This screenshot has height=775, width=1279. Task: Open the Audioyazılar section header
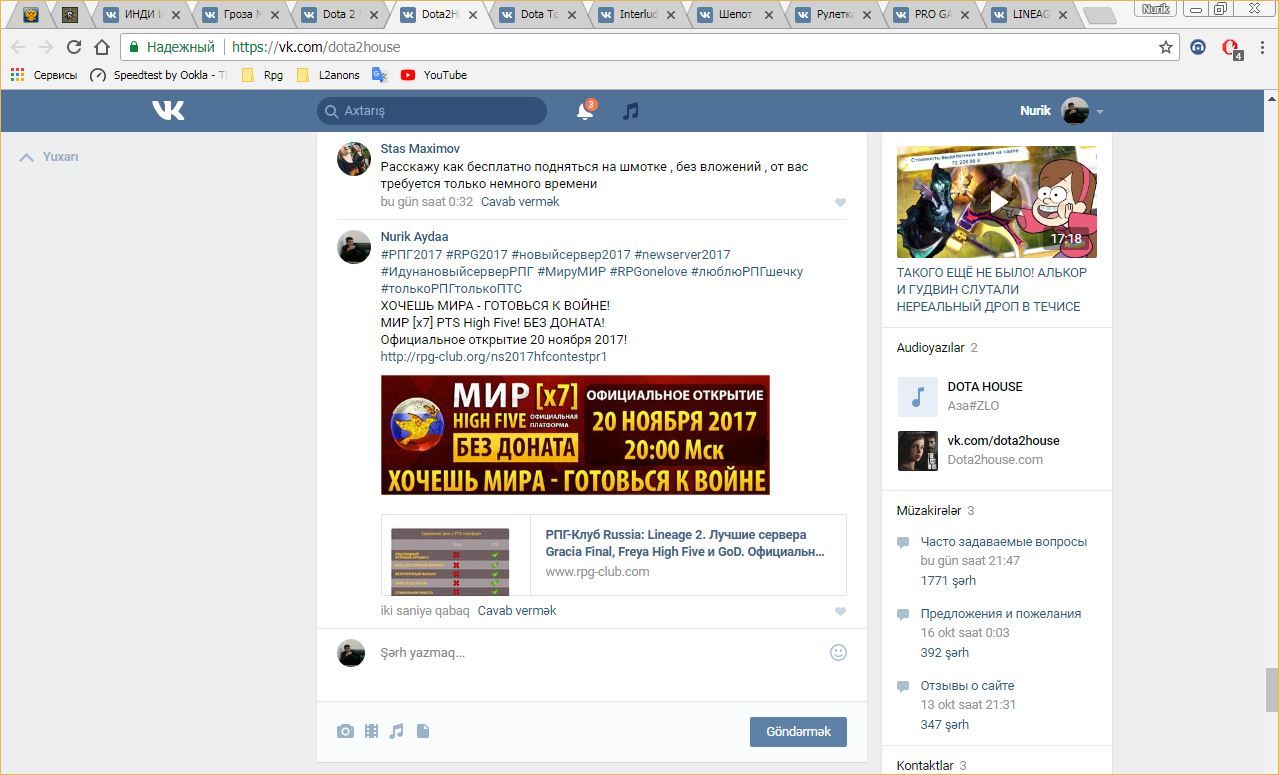pos(930,348)
